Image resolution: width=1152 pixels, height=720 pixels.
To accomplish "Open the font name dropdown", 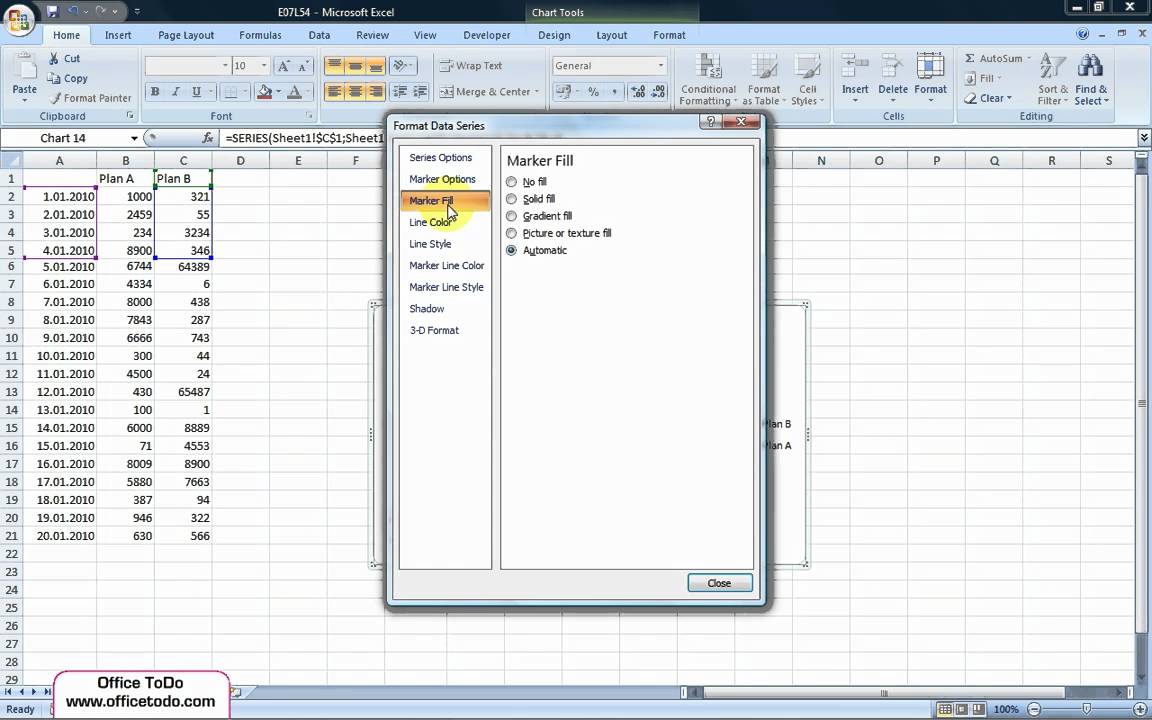I will [x=225, y=66].
